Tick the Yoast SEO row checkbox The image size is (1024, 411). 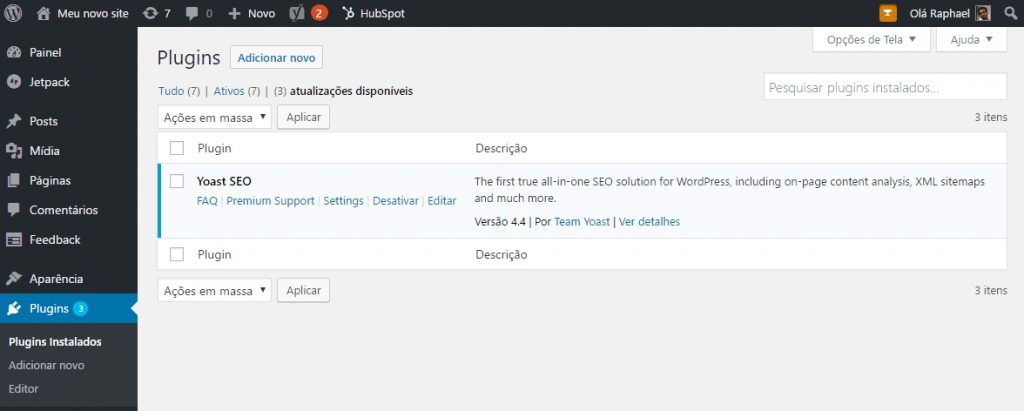[x=176, y=181]
